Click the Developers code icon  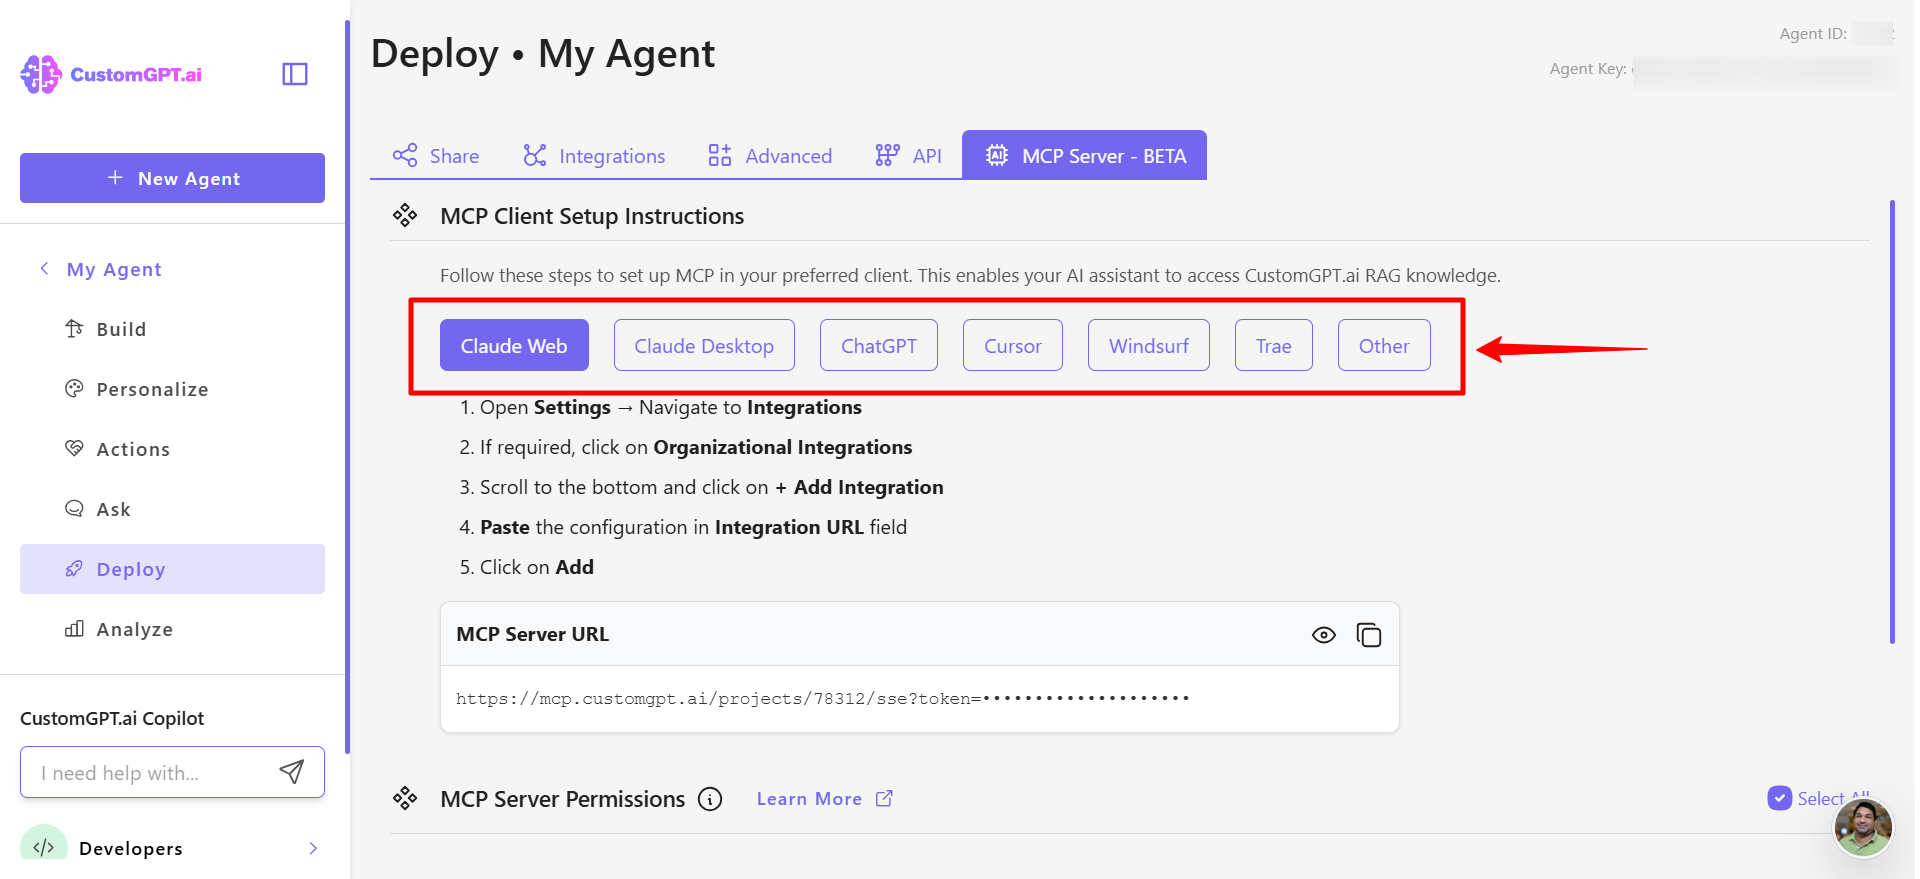pos(44,847)
